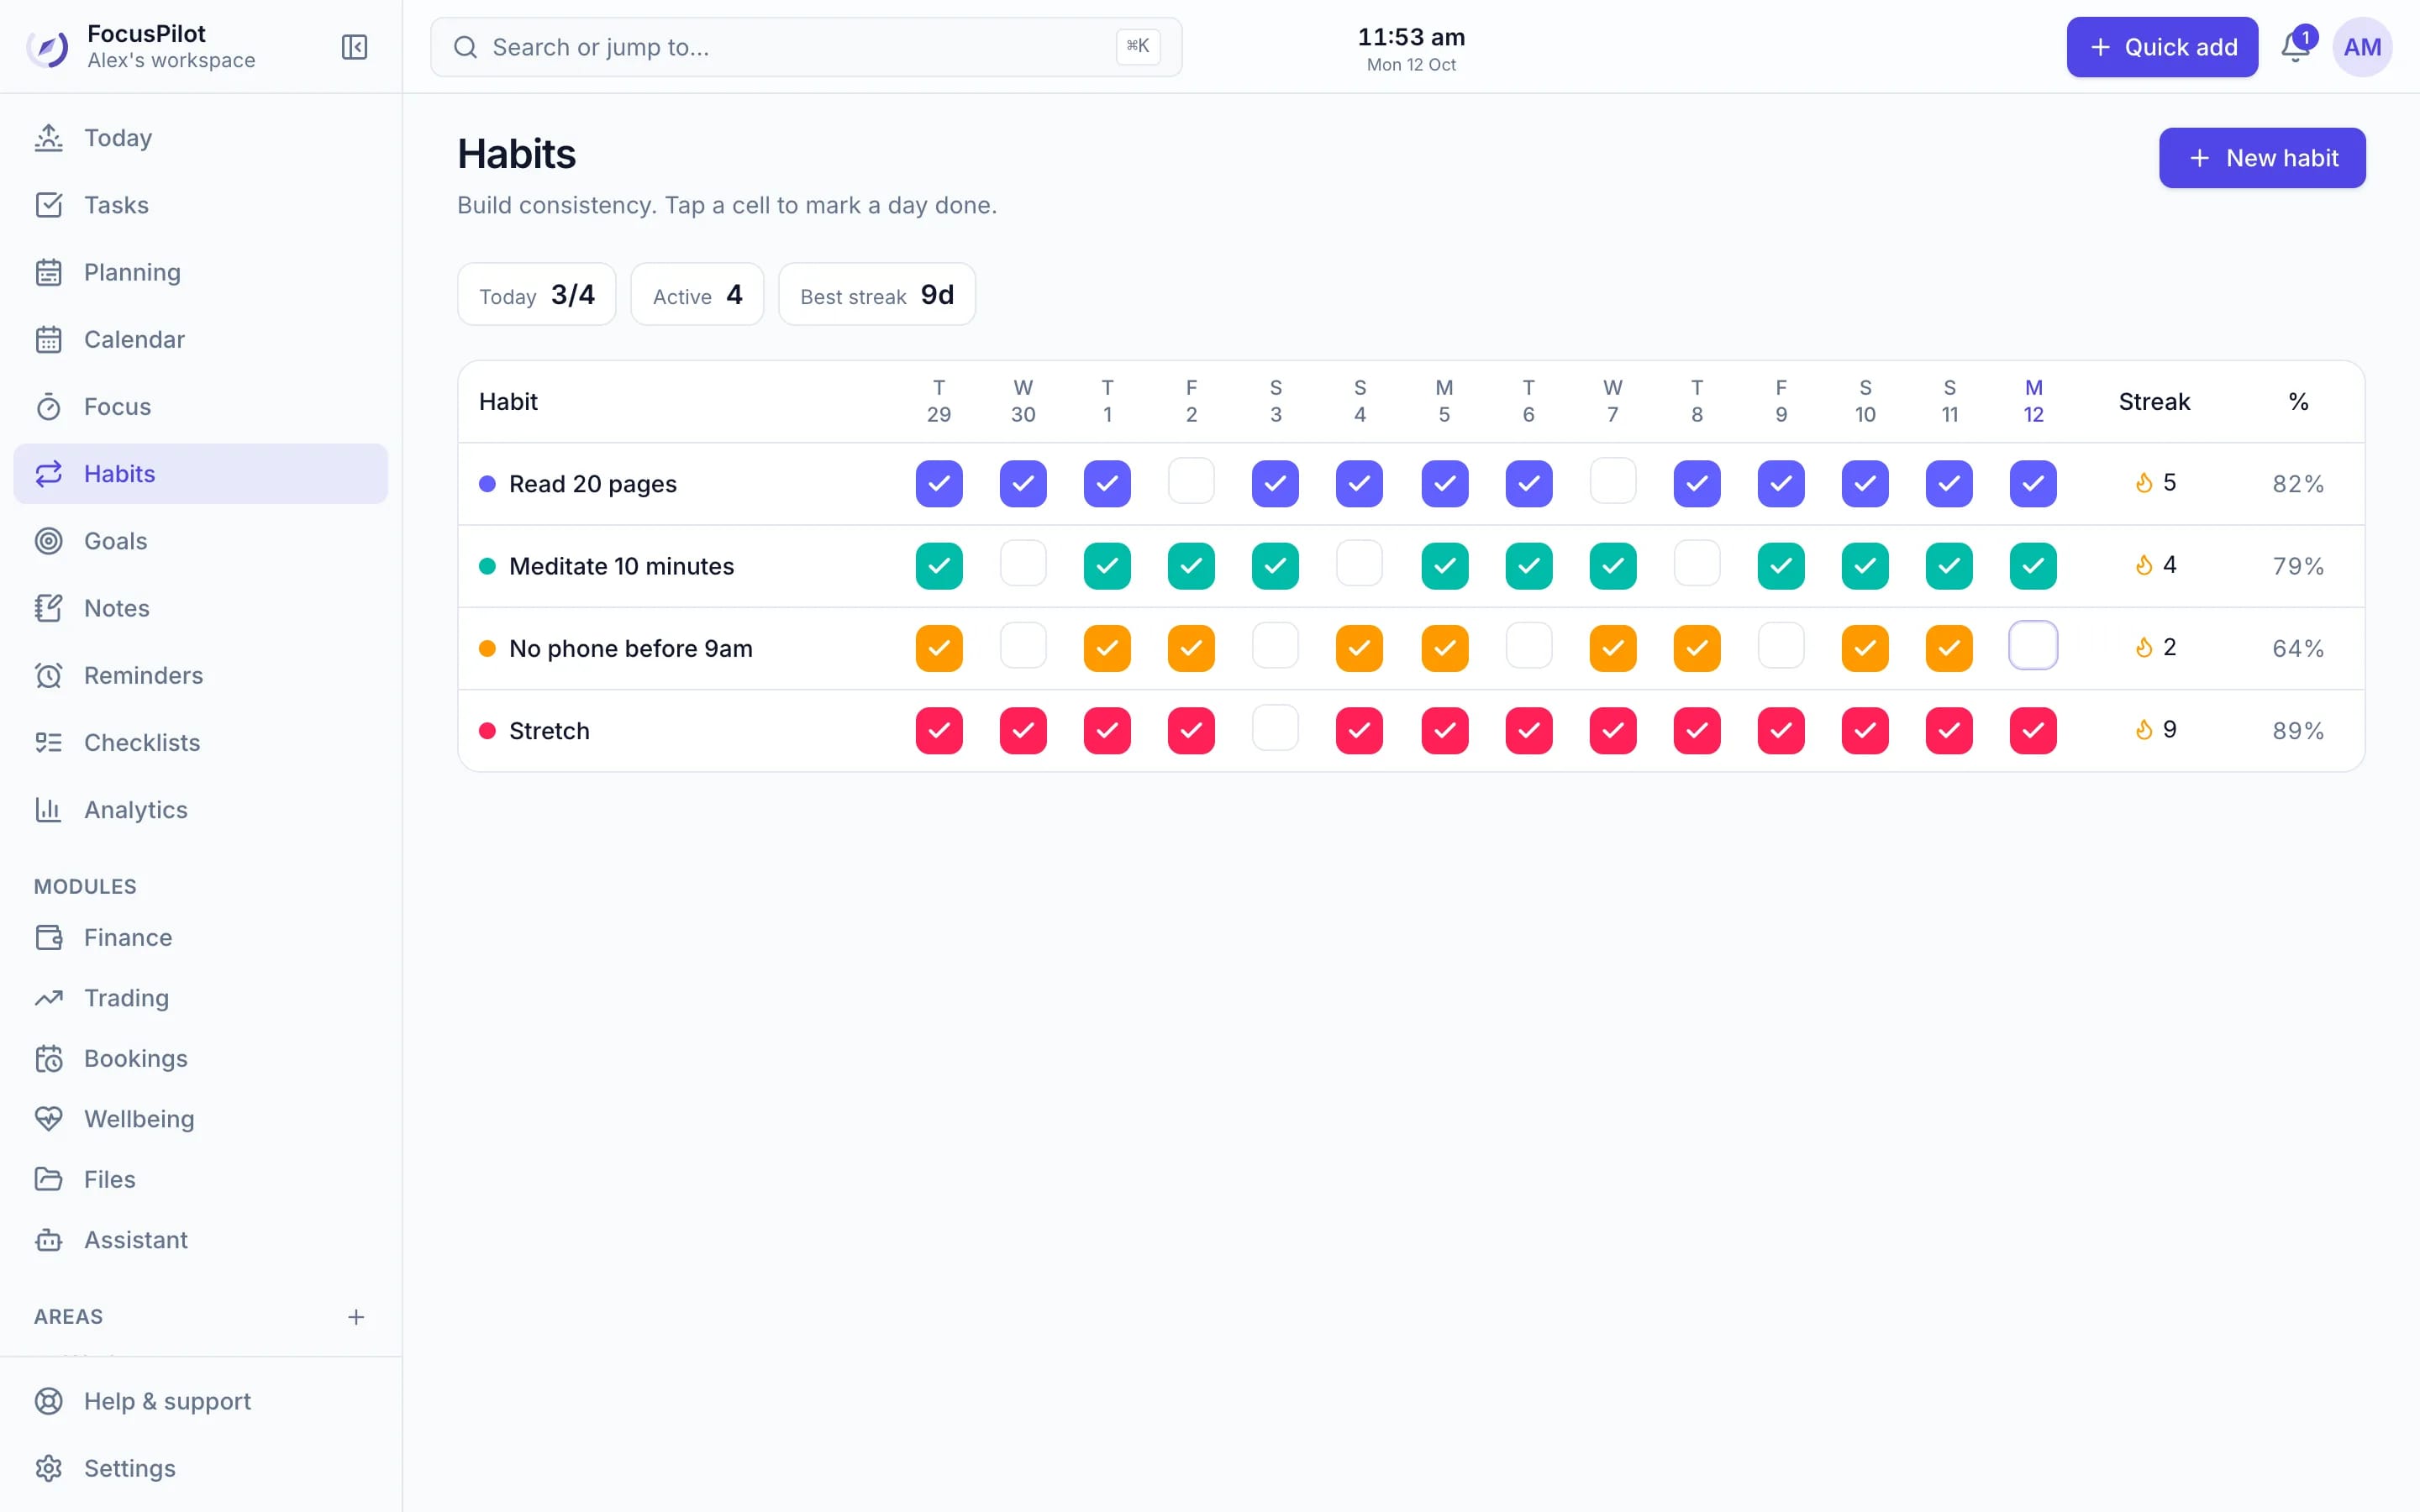Screen dimensions: 2420x1512
Task: Click the Quick add button
Action: tap(2162, 47)
